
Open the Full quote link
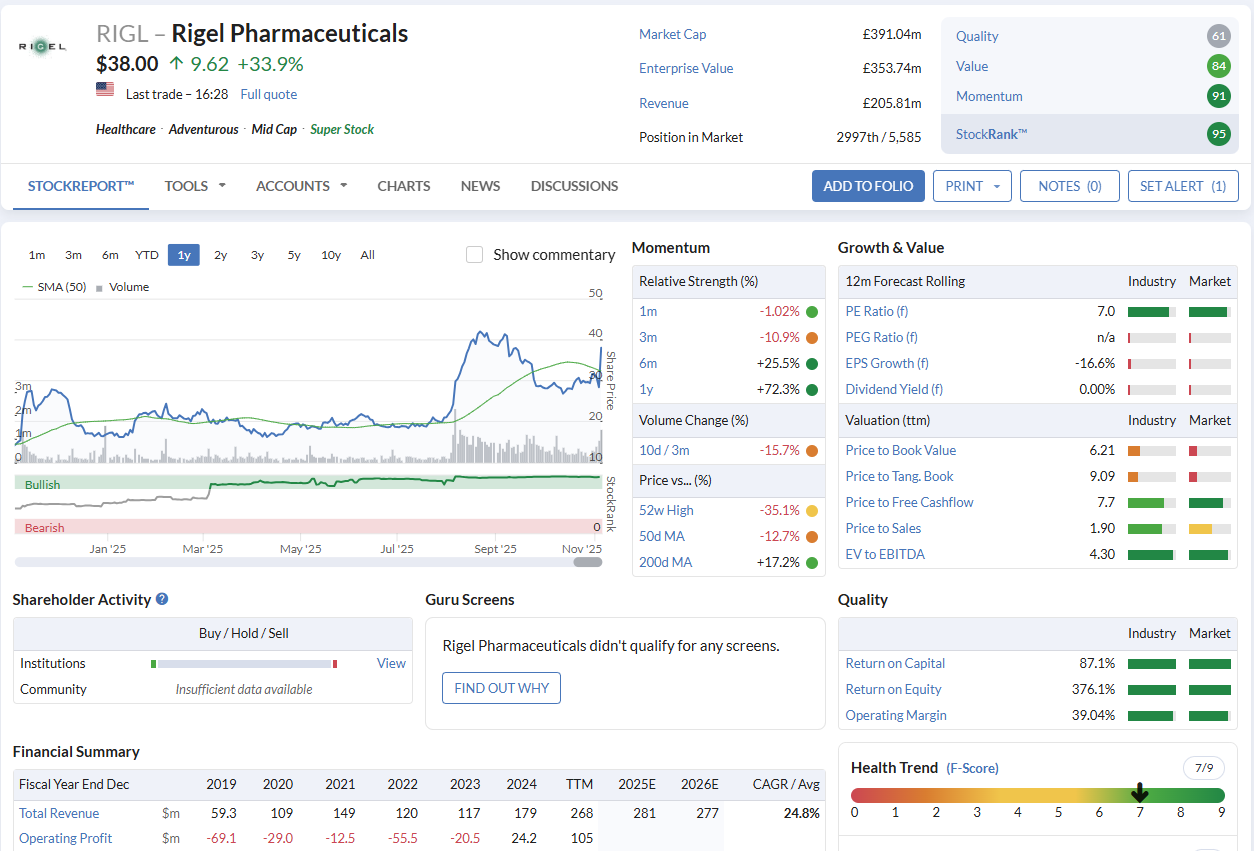coord(268,94)
